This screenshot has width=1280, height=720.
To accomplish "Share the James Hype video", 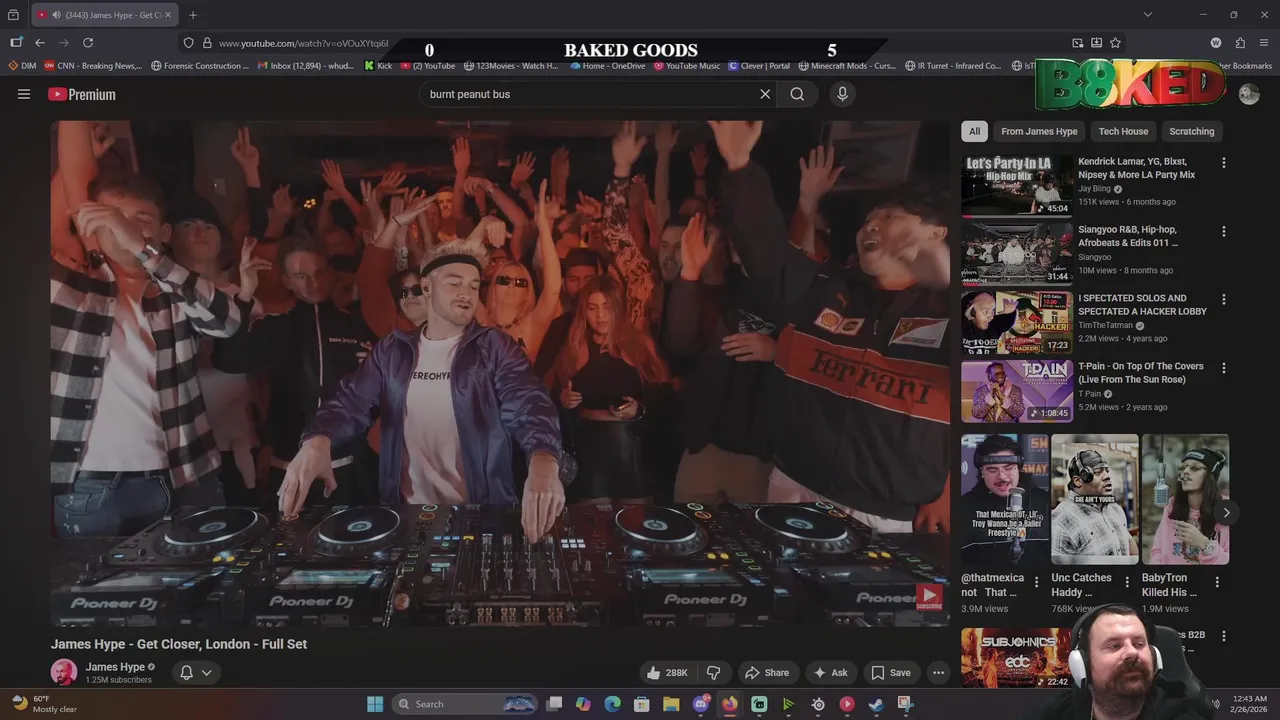I will click(x=767, y=673).
